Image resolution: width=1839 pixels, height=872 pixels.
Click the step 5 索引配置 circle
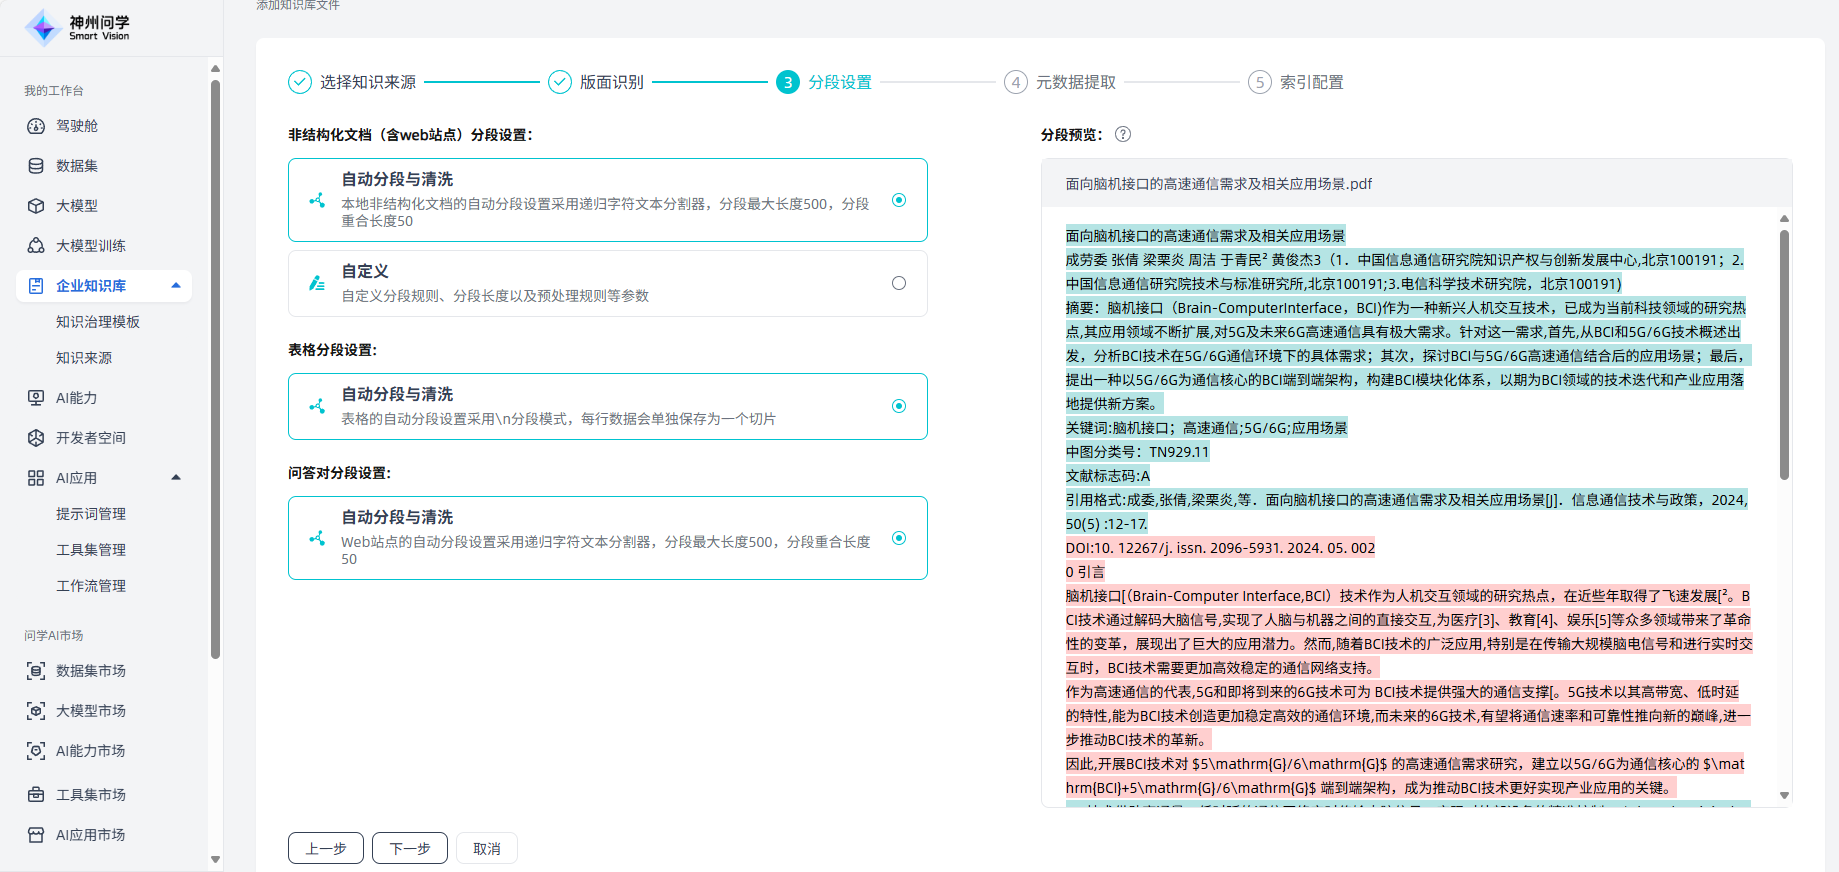pyautogui.click(x=1260, y=82)
